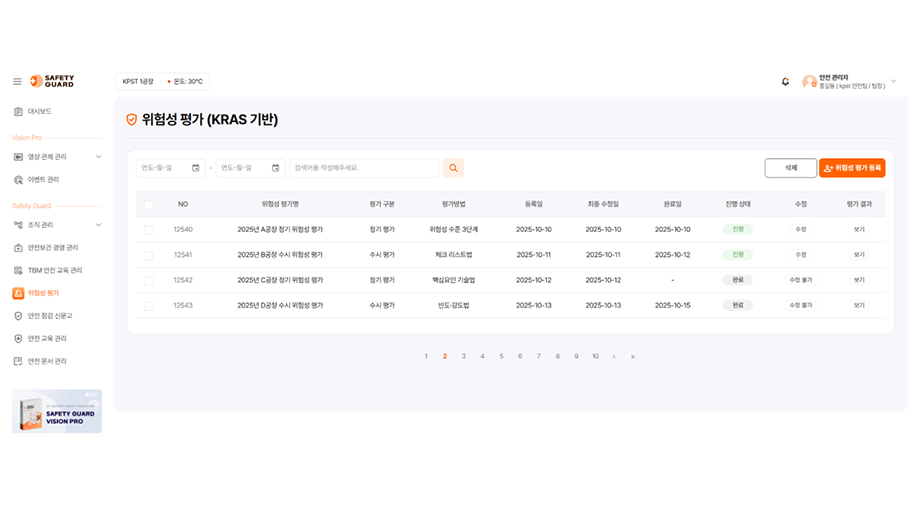
Task: Expand the 조직 관리 submenu
Action: pos(98,225)
